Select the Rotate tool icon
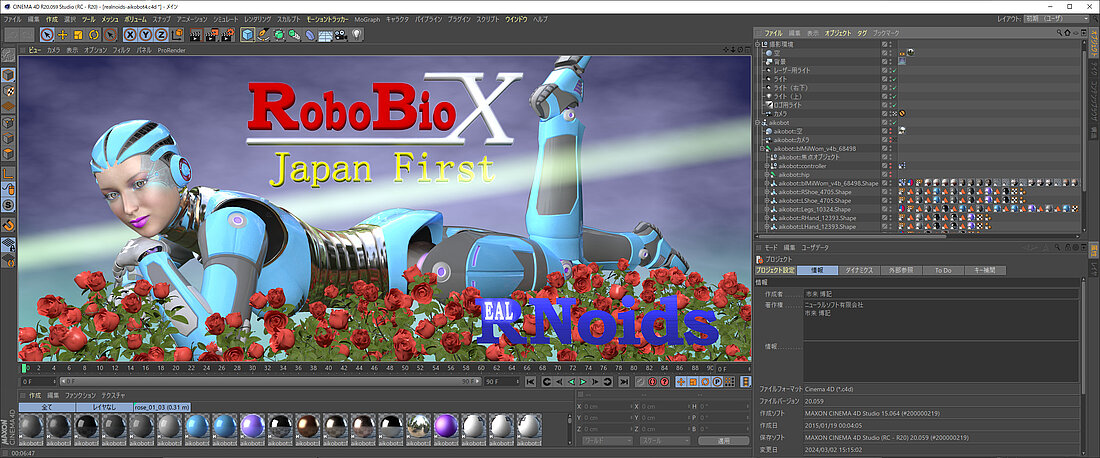Image resolution: width=1100 pixels, height=458 pixels. [91, 35]
